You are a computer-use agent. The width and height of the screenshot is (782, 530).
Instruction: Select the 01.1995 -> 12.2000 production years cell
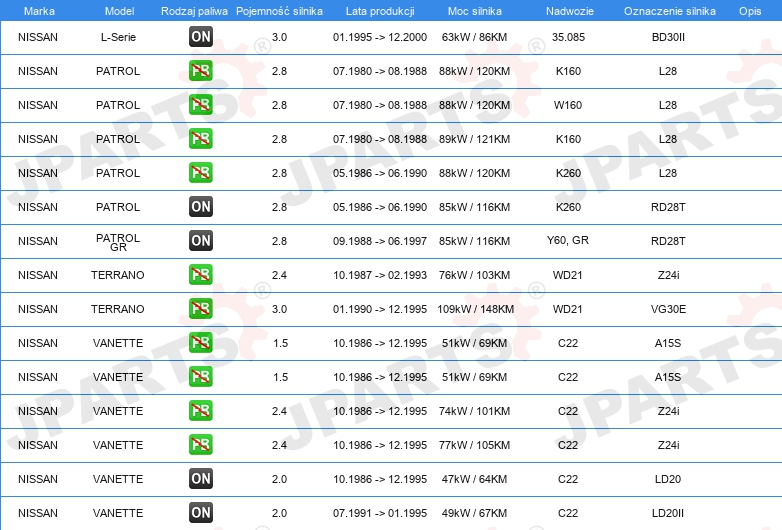[x=380, y=37]
